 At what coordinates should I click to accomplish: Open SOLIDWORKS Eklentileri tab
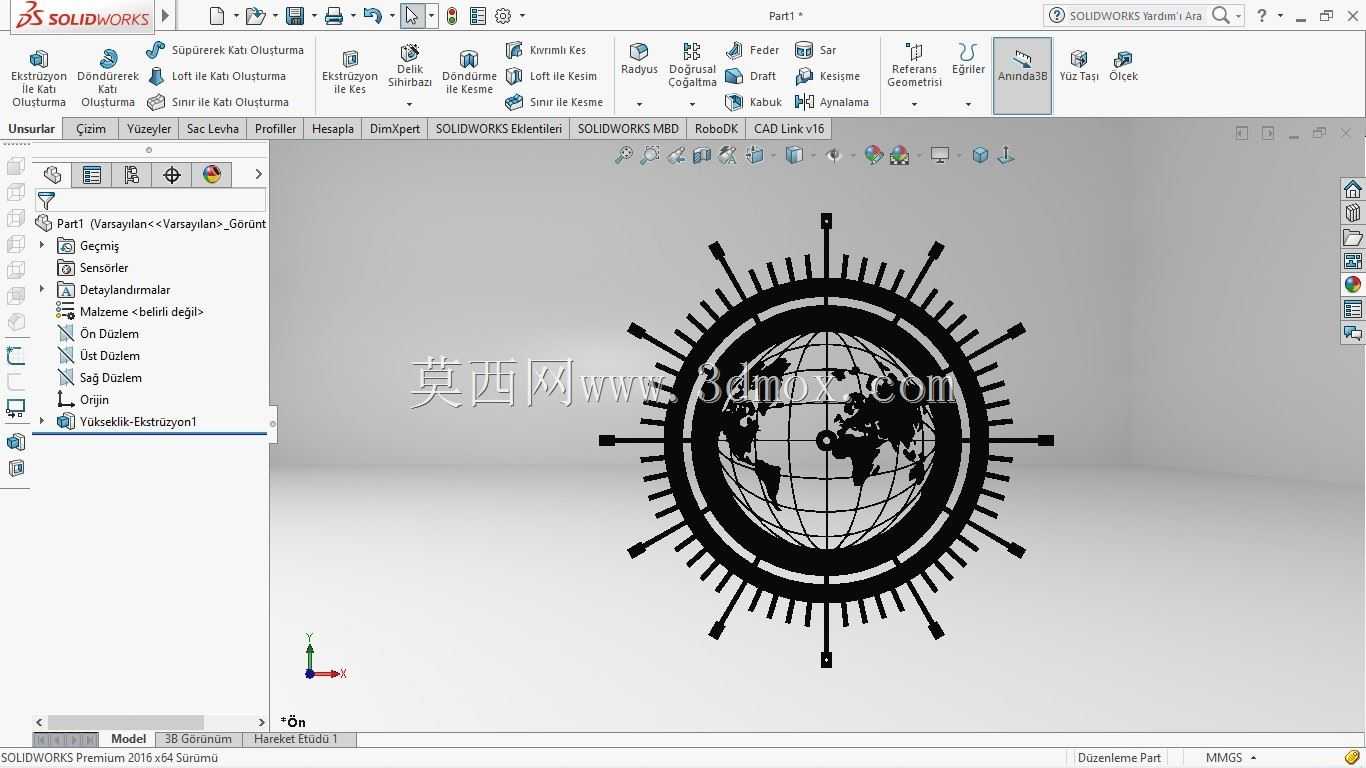499,129
